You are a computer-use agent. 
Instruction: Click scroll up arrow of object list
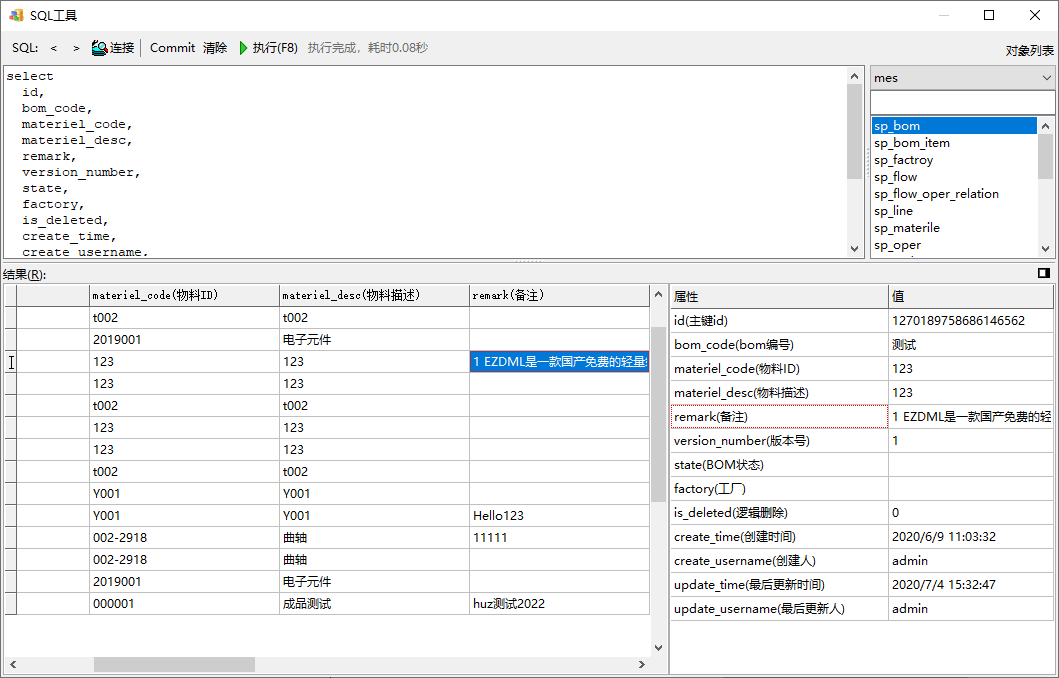tap(1045, 126)
